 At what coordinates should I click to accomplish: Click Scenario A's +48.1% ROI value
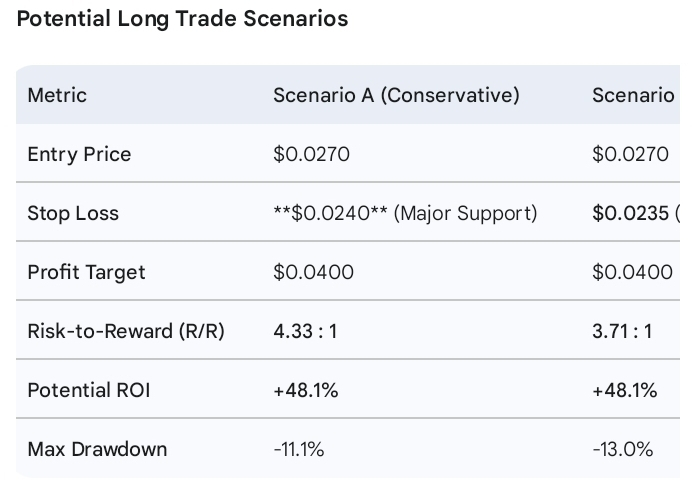(305, 390)
